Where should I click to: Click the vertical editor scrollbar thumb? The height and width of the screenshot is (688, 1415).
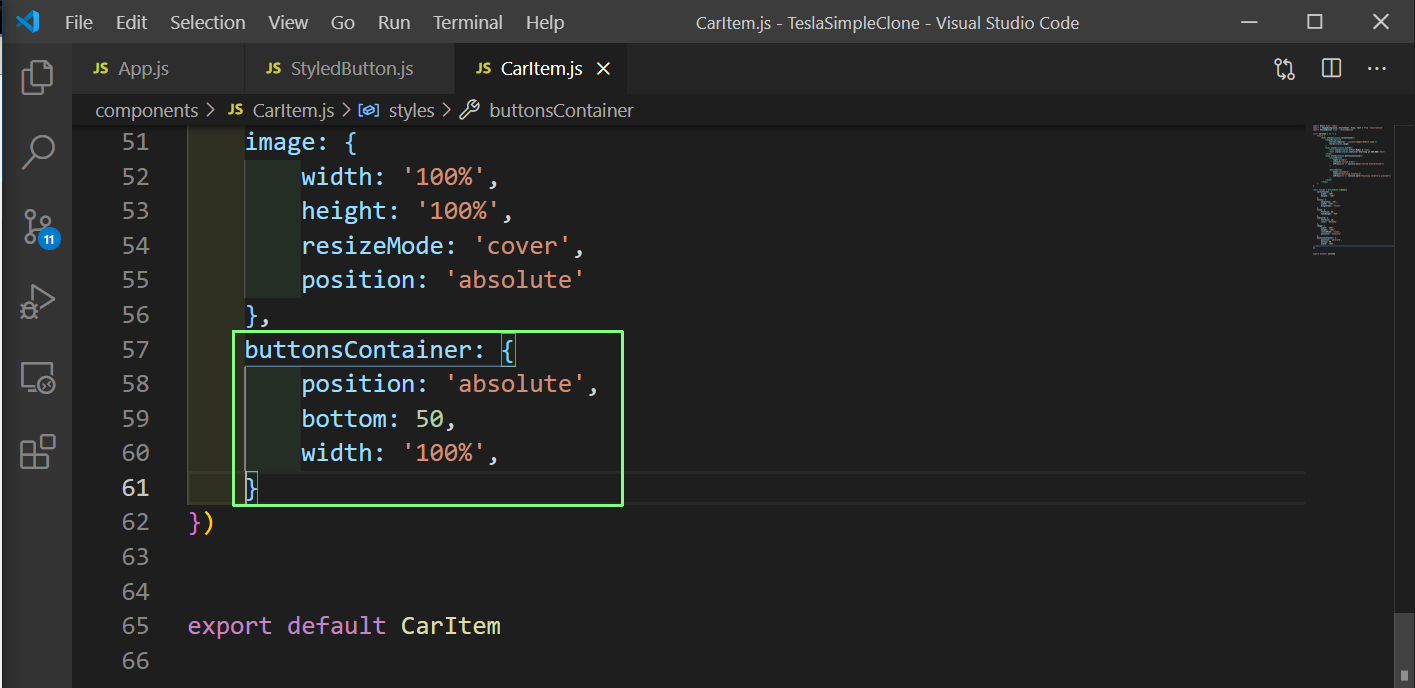(x=1404, y=650)
